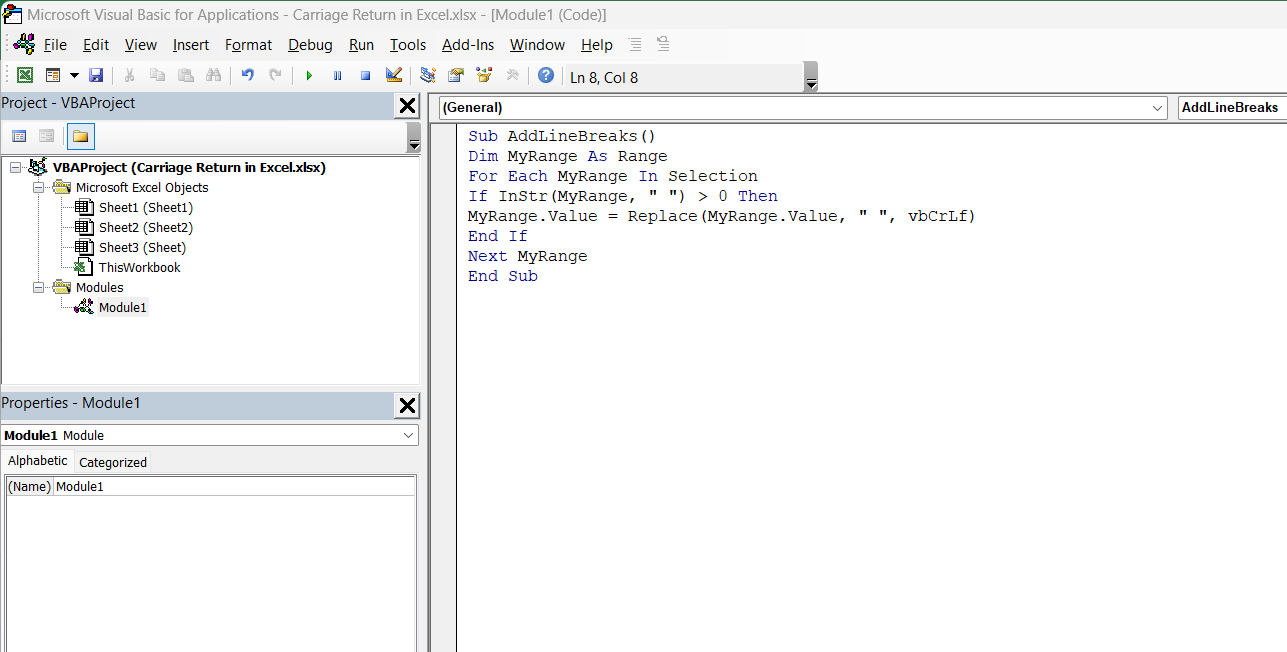Switch to the Categorized properties tab
Screen dimensions: 1287x652
113,462
